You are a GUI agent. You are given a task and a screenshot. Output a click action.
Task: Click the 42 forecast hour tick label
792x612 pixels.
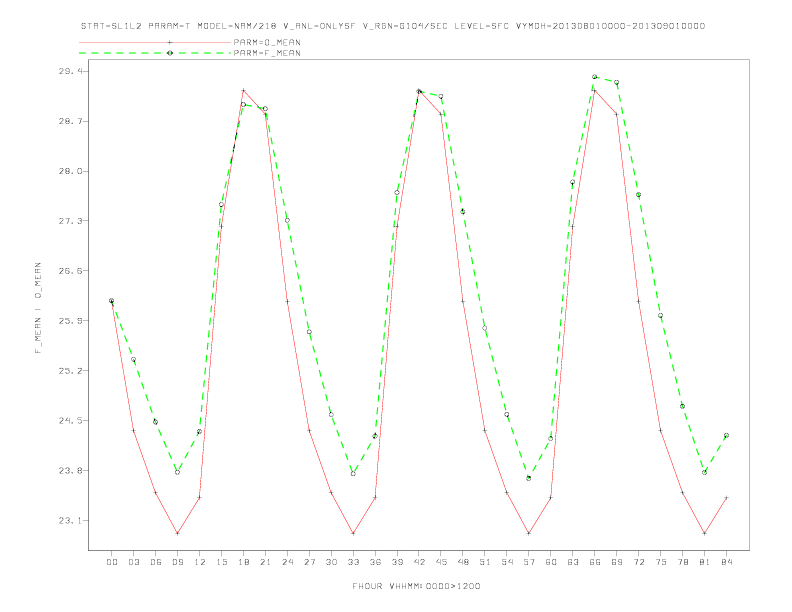point(419,562)
